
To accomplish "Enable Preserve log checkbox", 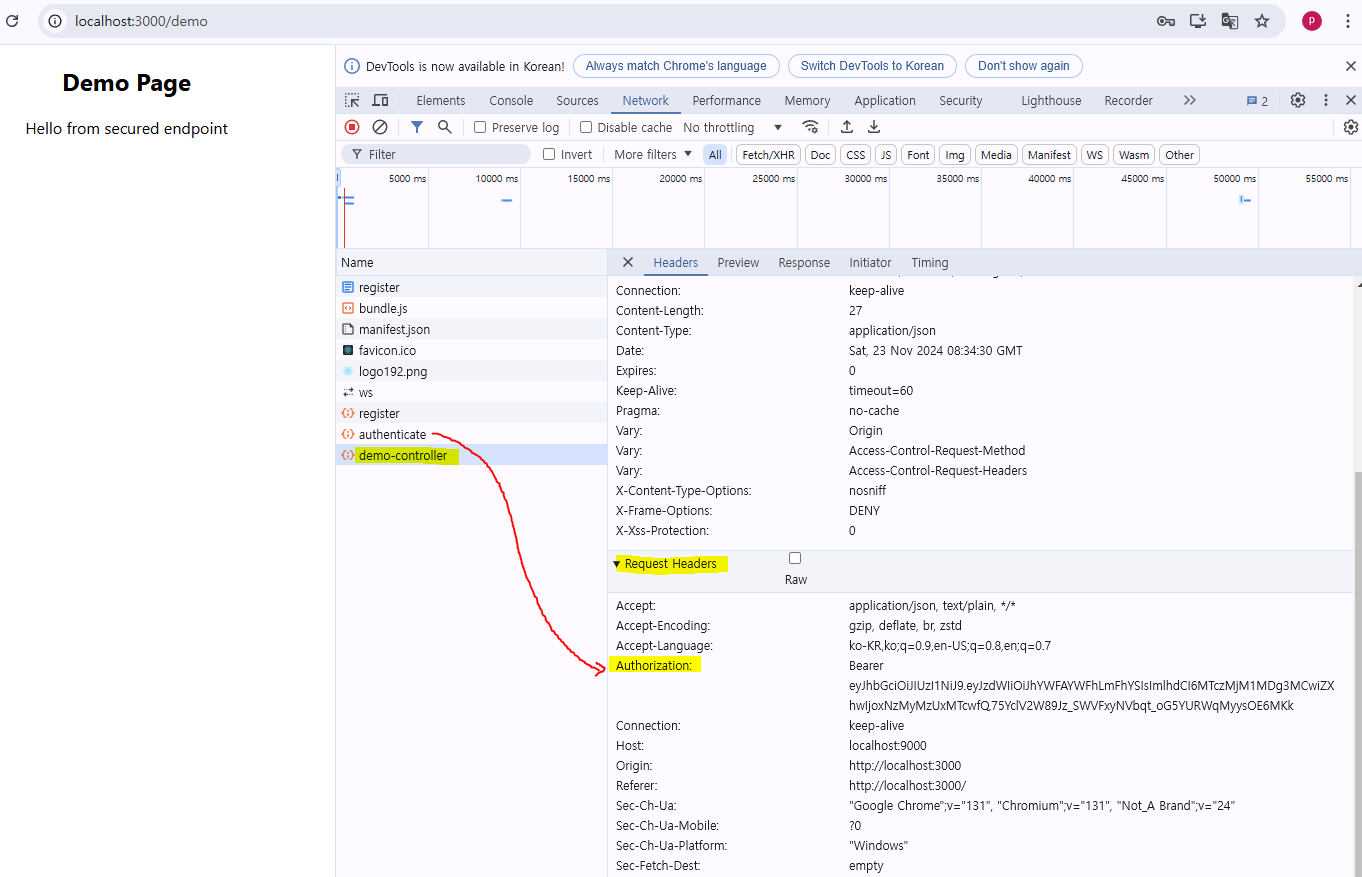I will coord(480,127).
